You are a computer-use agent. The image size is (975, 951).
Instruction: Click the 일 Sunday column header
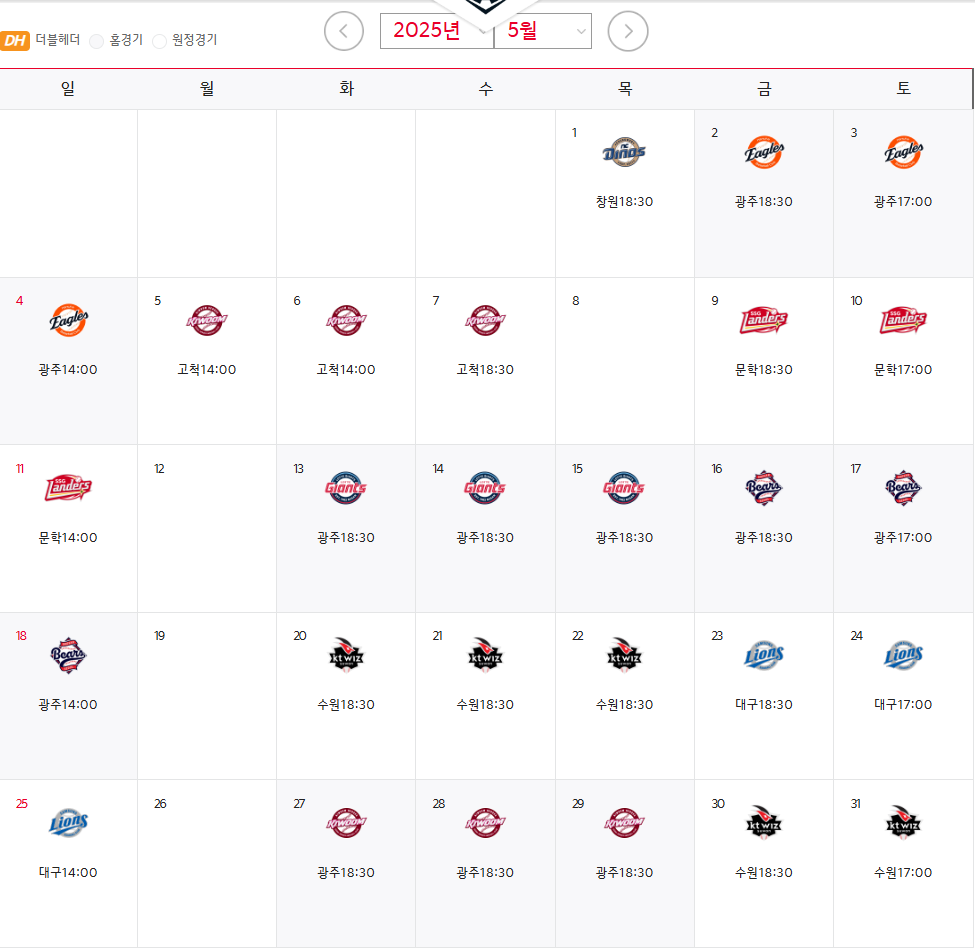click(x=68, y=88)
